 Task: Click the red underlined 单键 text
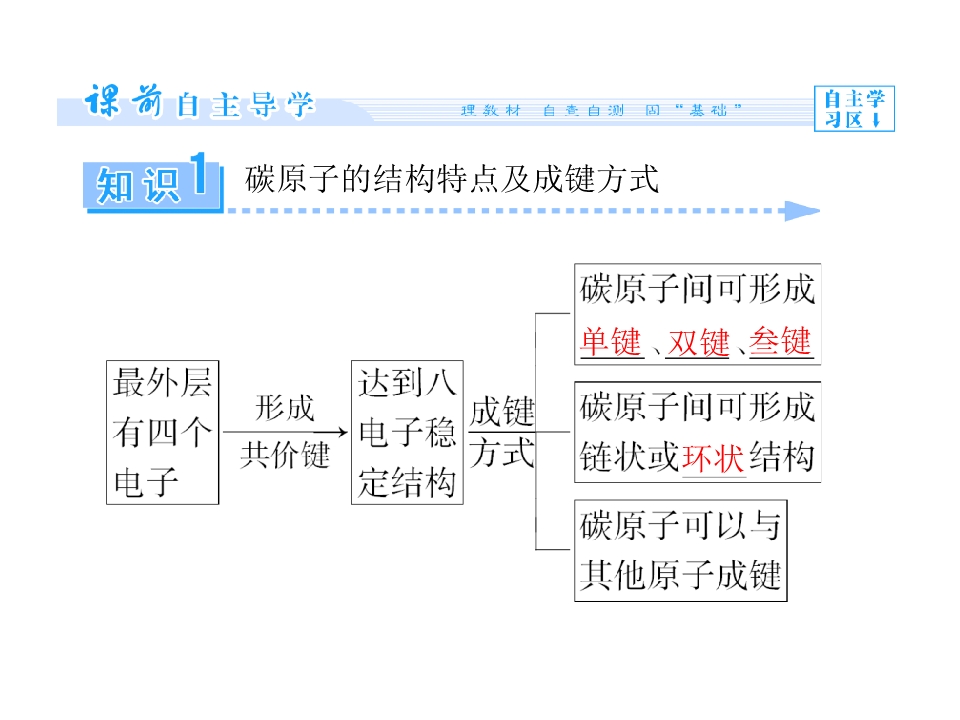pos(611,341)
